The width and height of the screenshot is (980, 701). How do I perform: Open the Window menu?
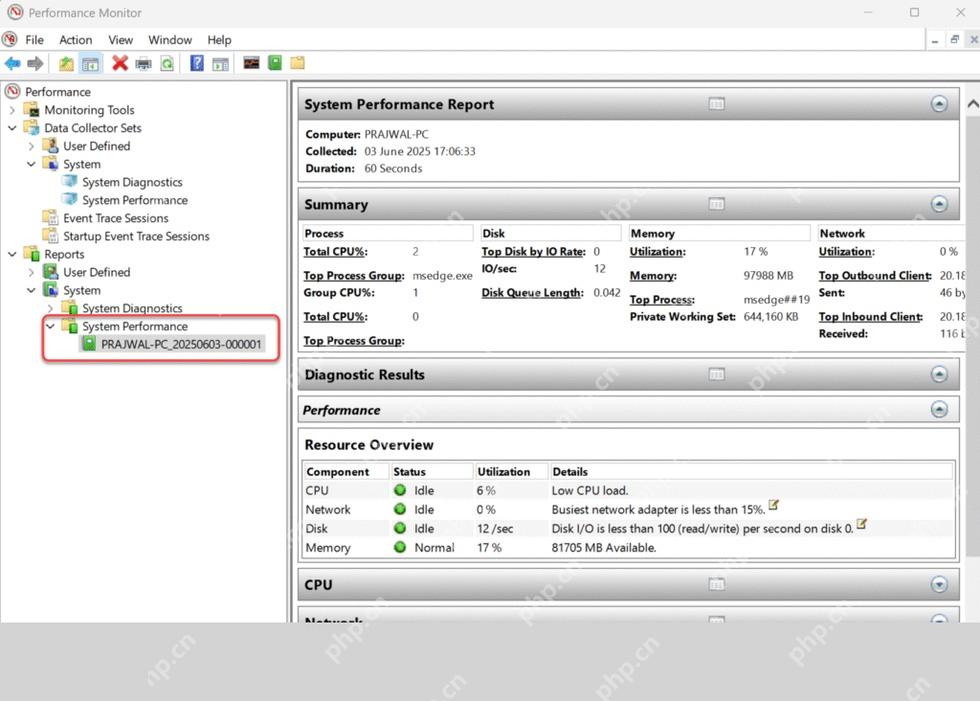point(170,39)
